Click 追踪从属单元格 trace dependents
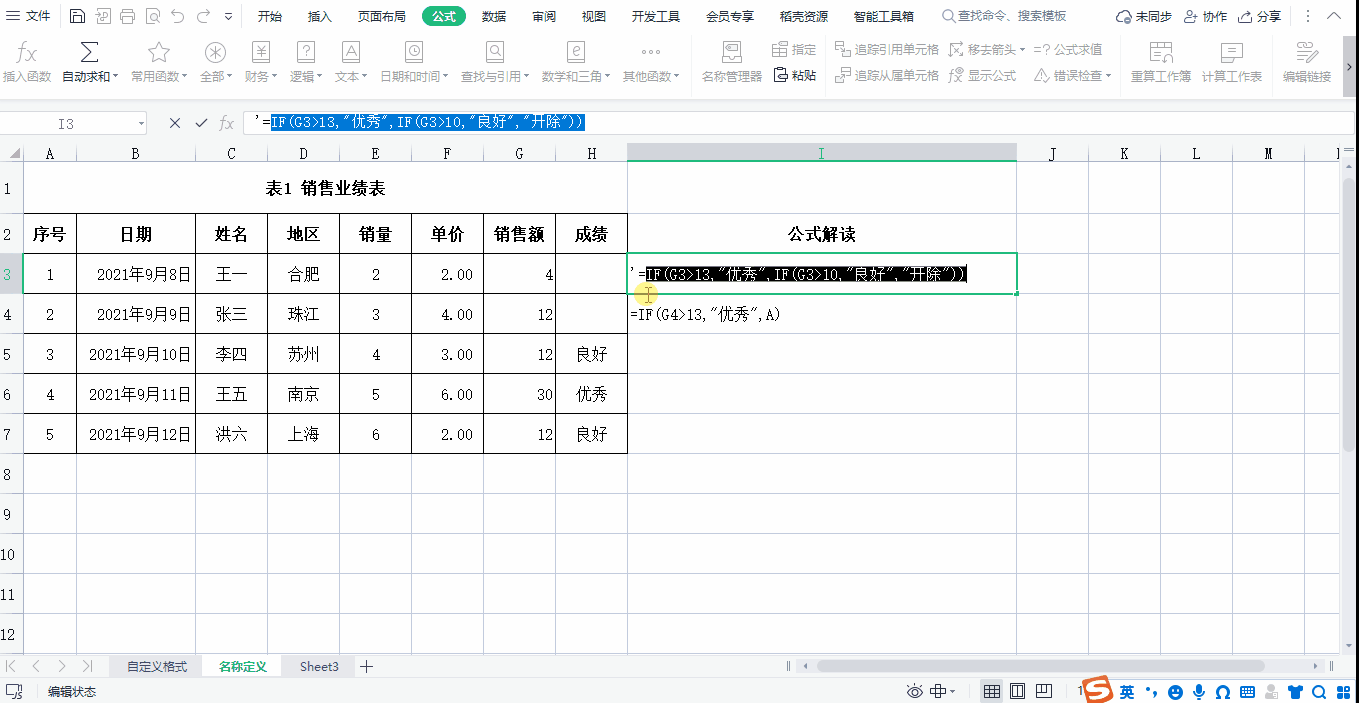 (x=885, y=75)
